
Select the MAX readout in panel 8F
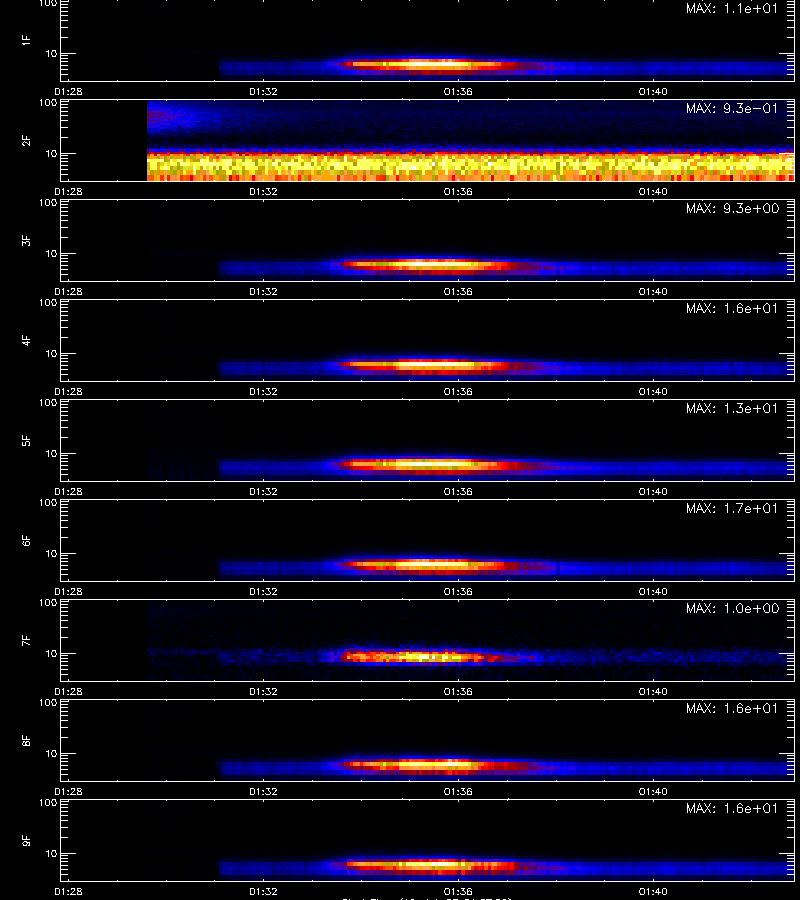732,708
